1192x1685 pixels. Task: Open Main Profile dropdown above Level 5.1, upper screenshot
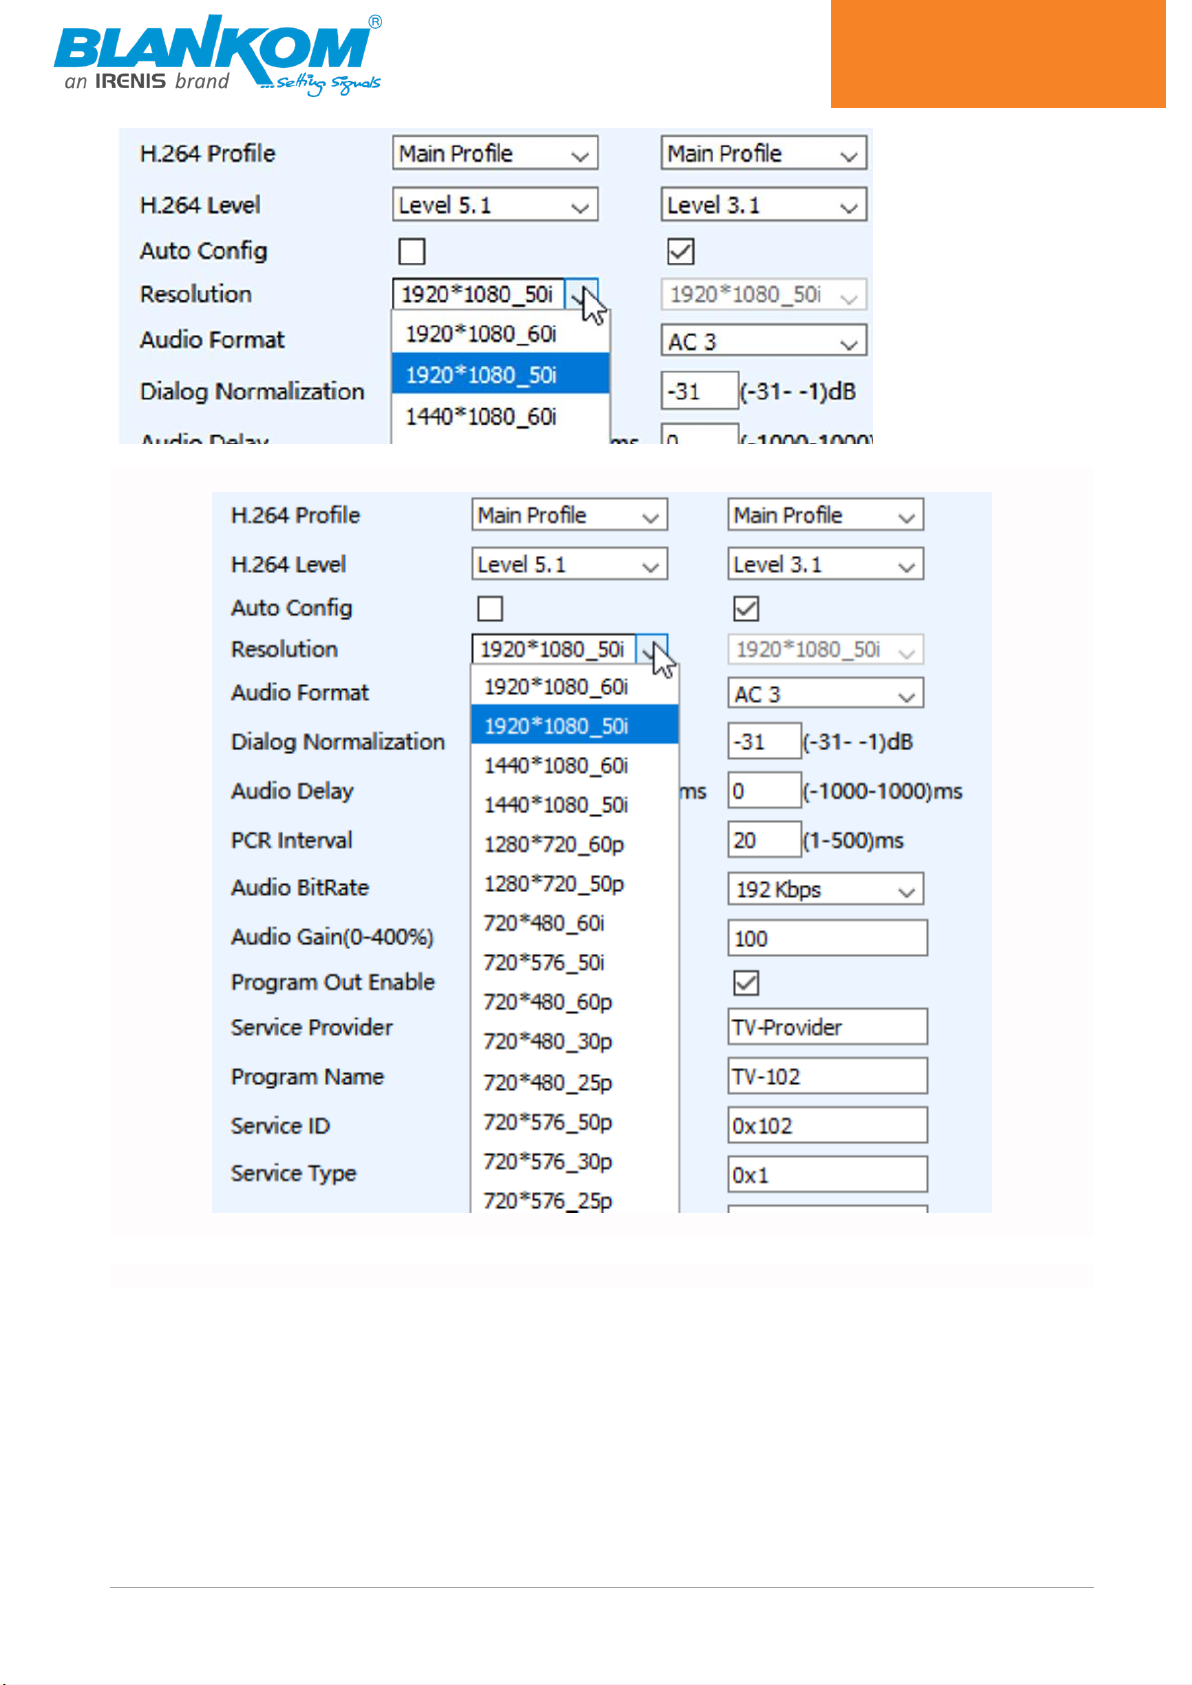tap(495, 153)
